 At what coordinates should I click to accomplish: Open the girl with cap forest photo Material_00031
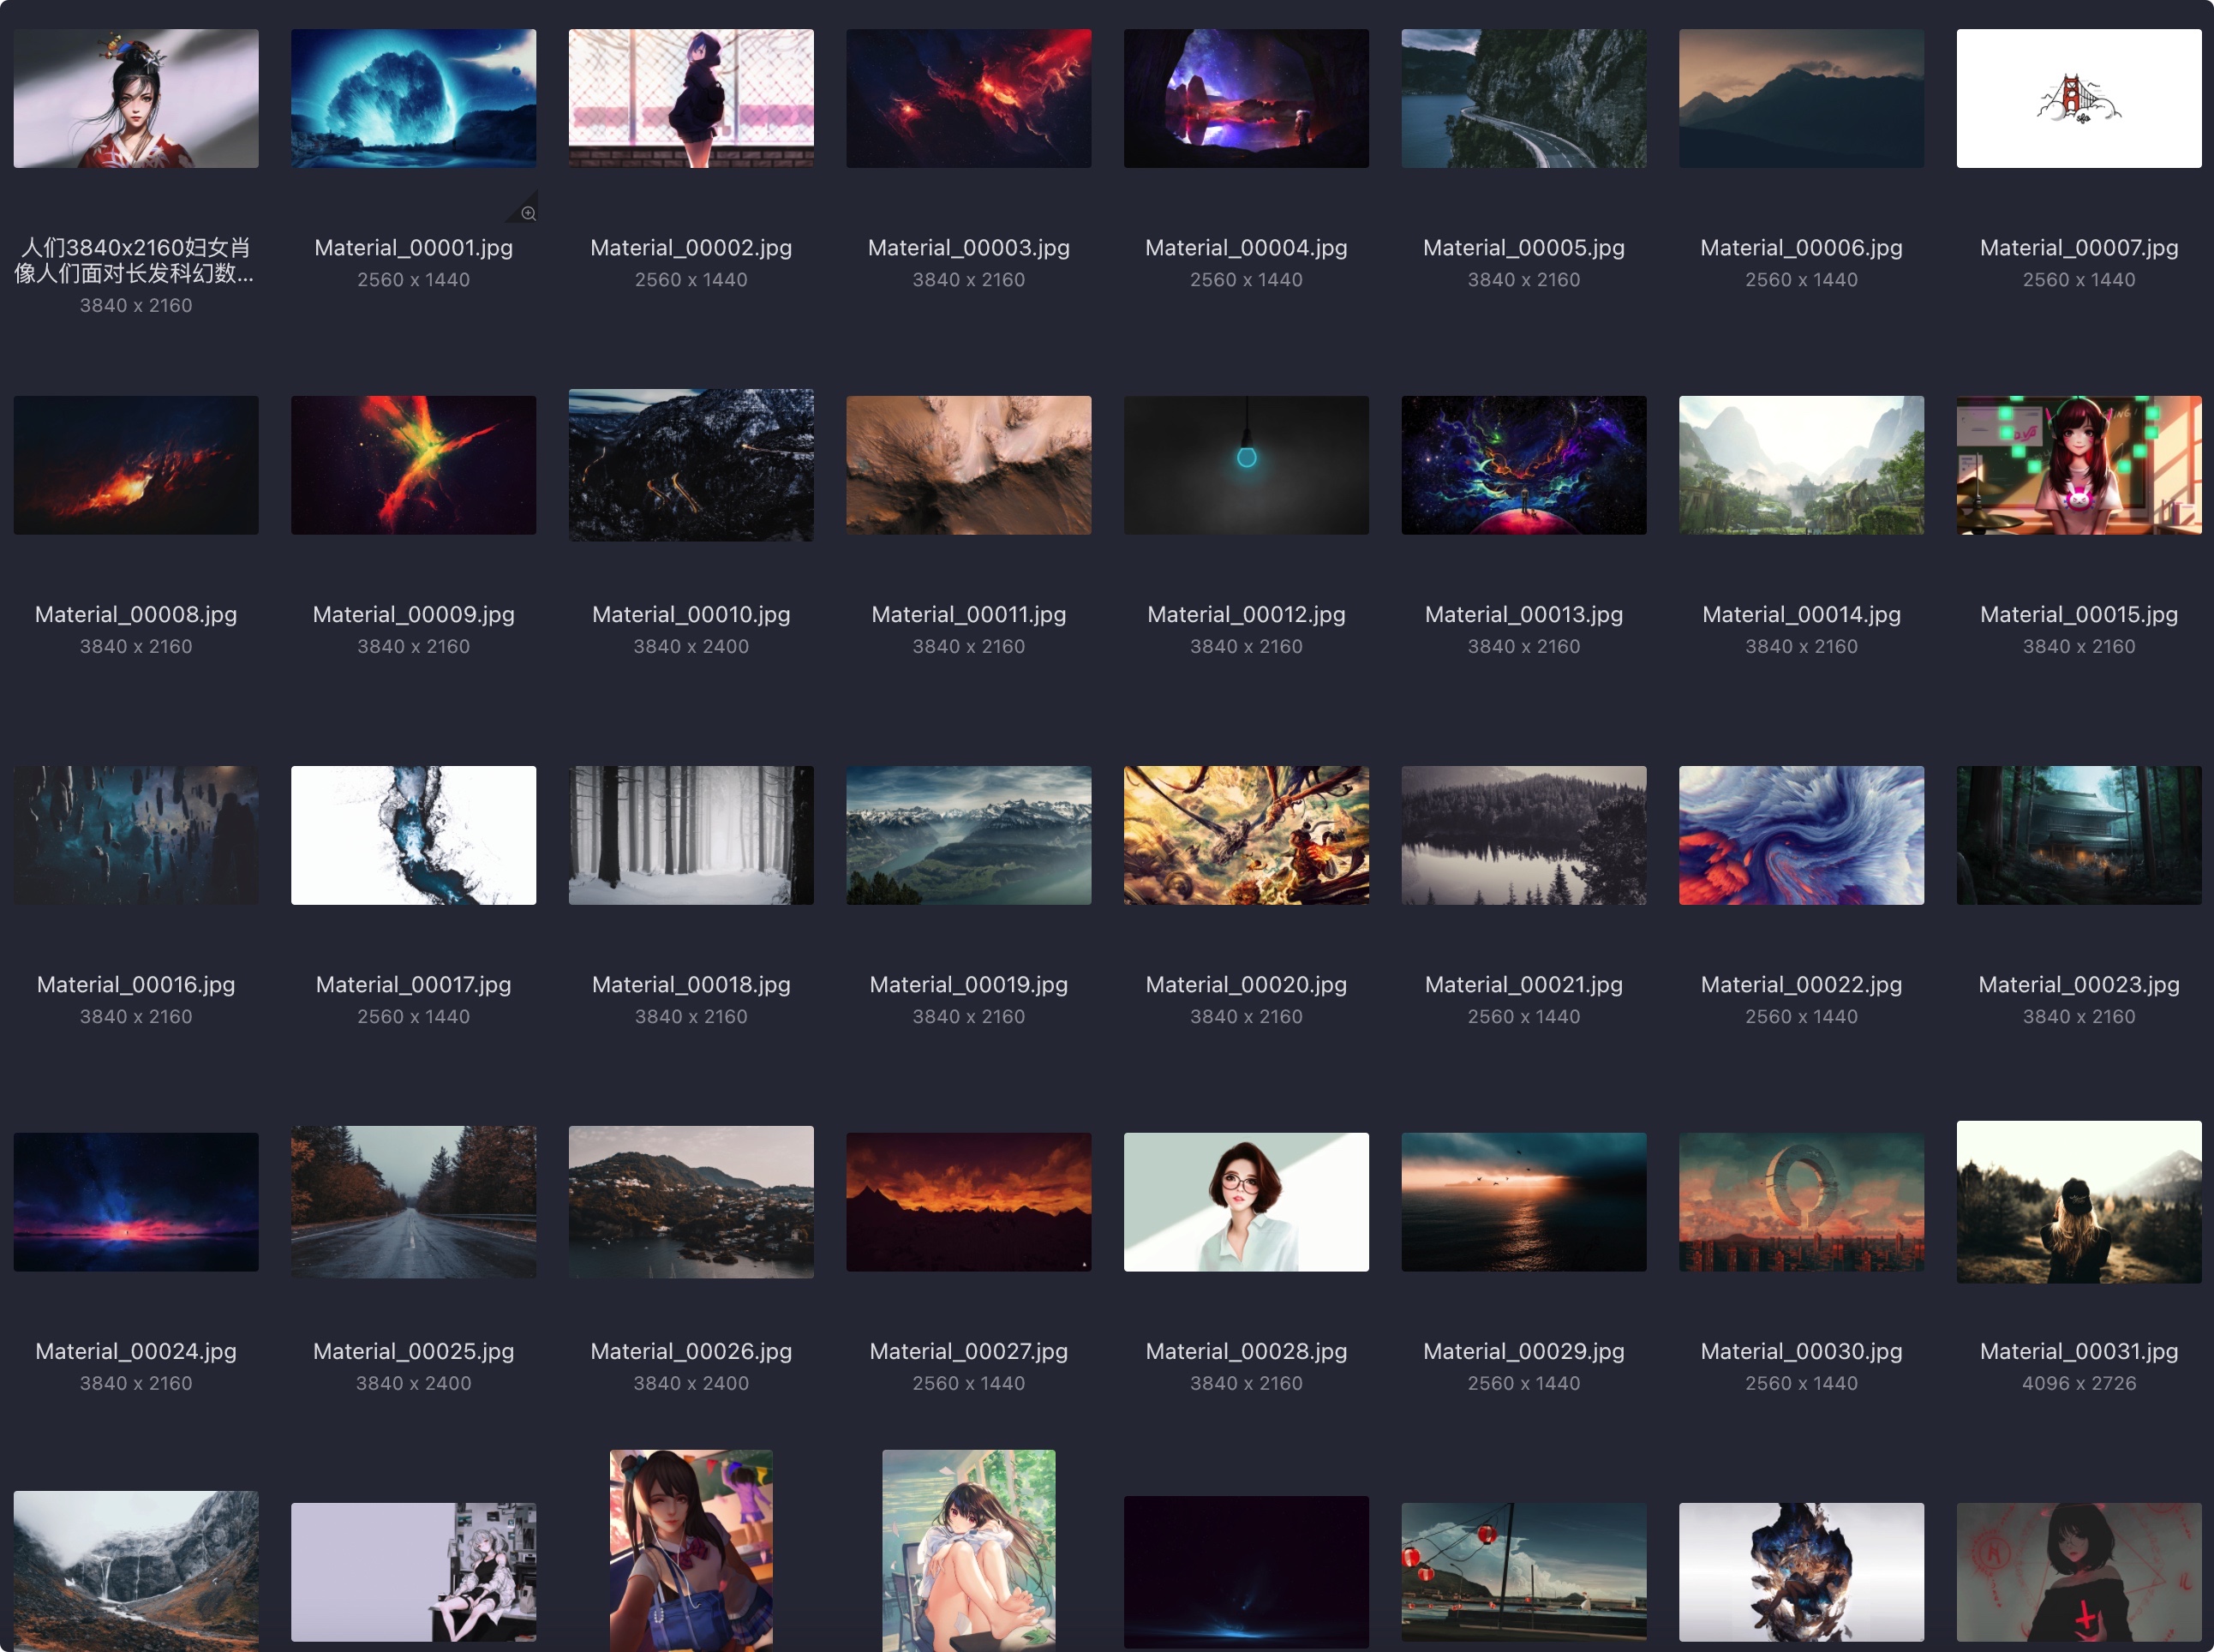(2078, 1202)
